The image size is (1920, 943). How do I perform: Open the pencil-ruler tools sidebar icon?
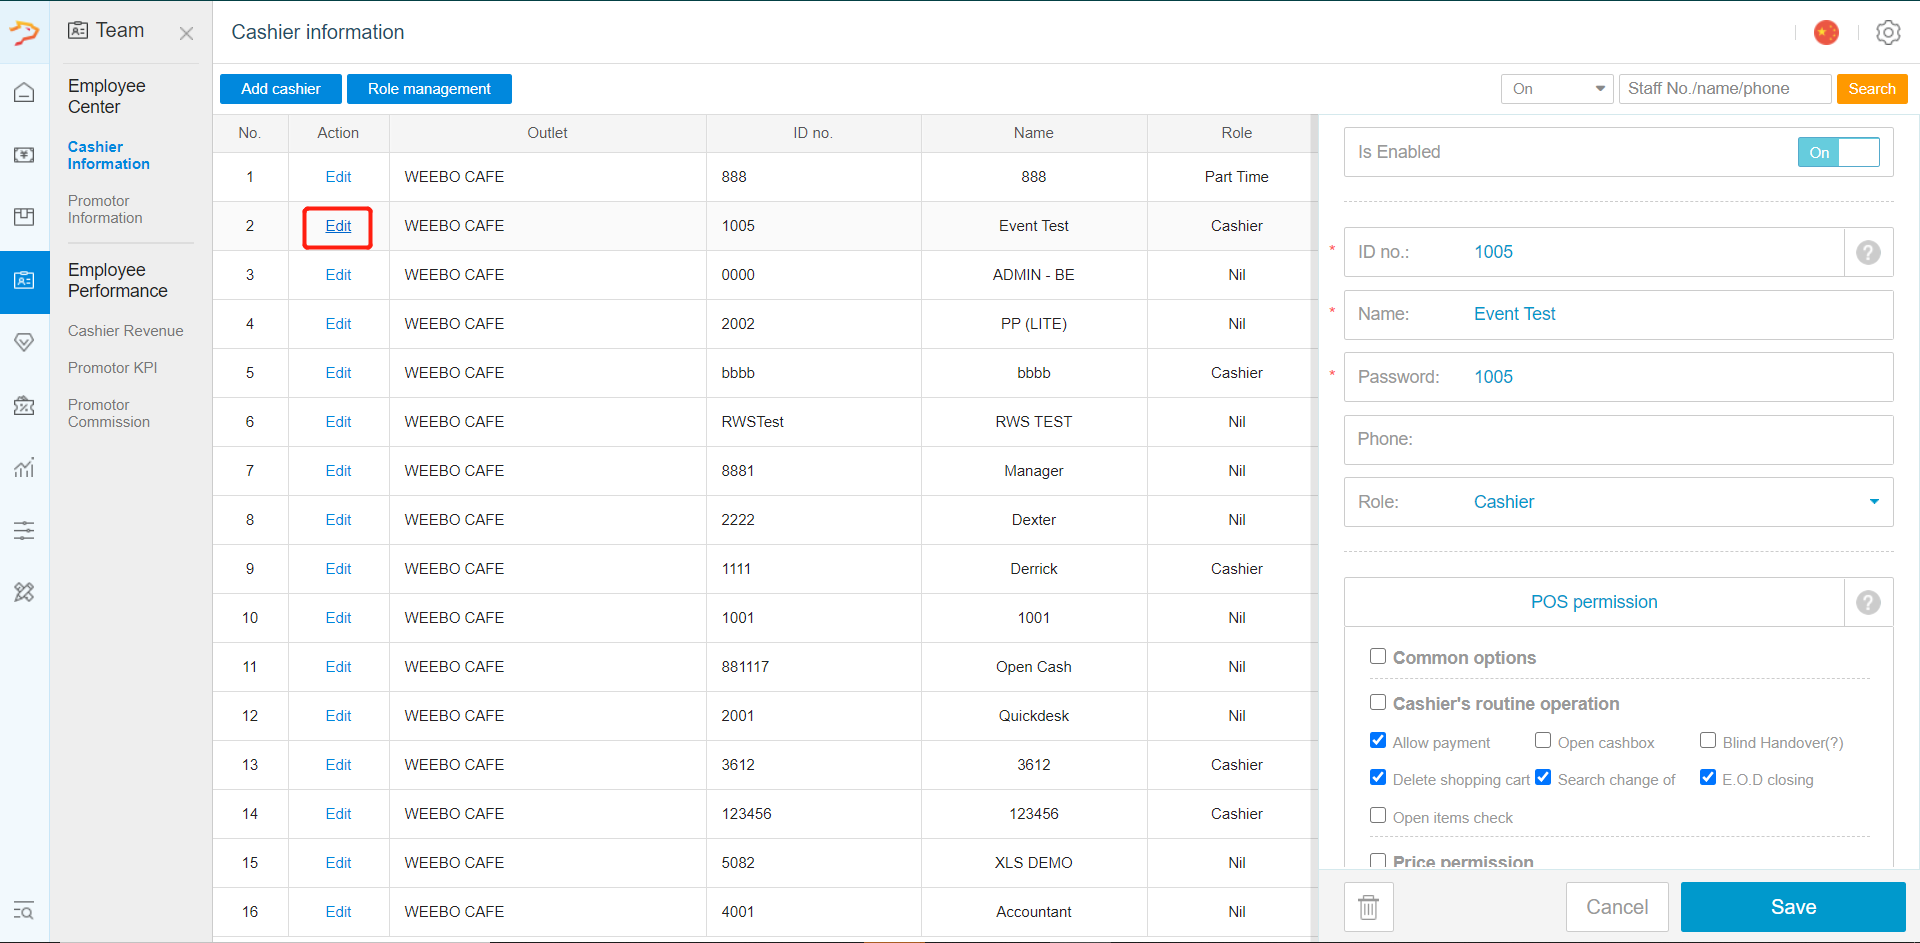(24, 592)
